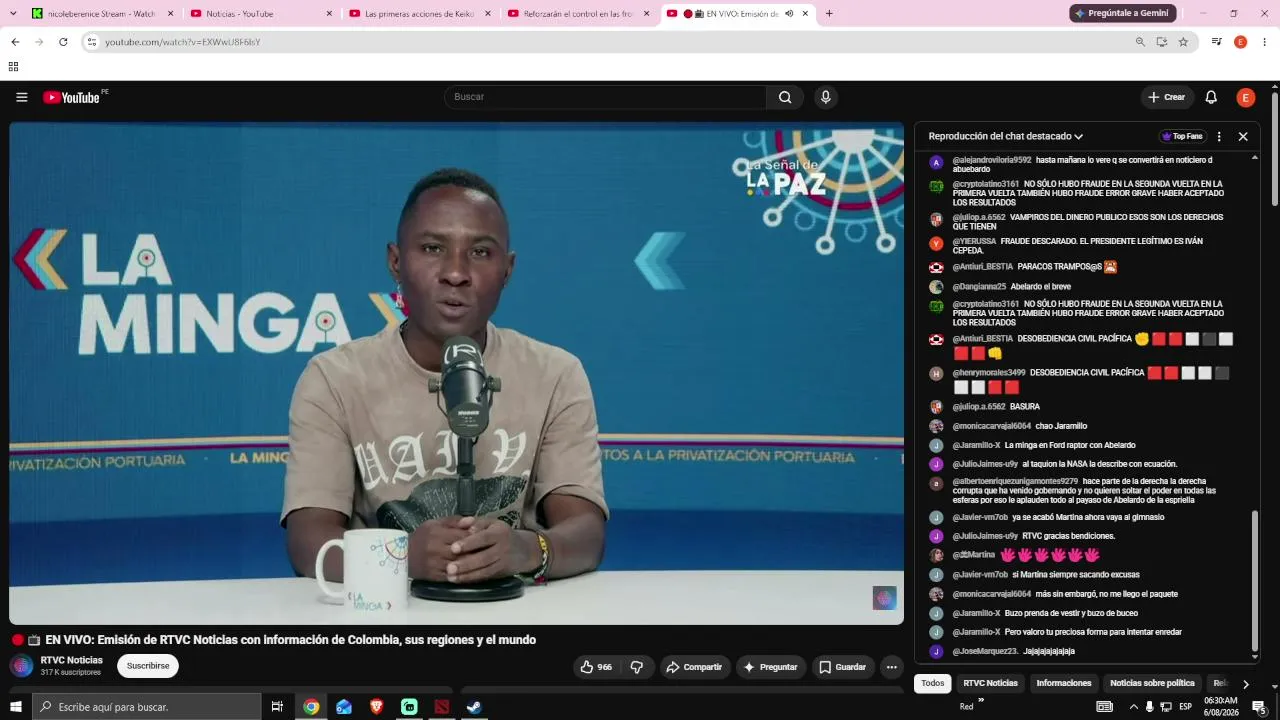Close the live chat panel
This screenshot has height=720, width=1280.
(x=1243, y=136)
